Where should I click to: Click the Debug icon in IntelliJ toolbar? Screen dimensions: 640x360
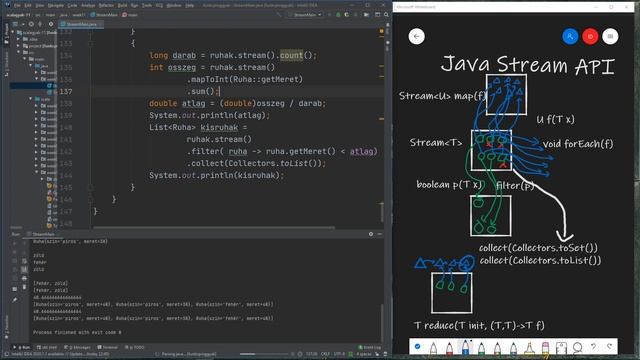[x=338, y=15]
